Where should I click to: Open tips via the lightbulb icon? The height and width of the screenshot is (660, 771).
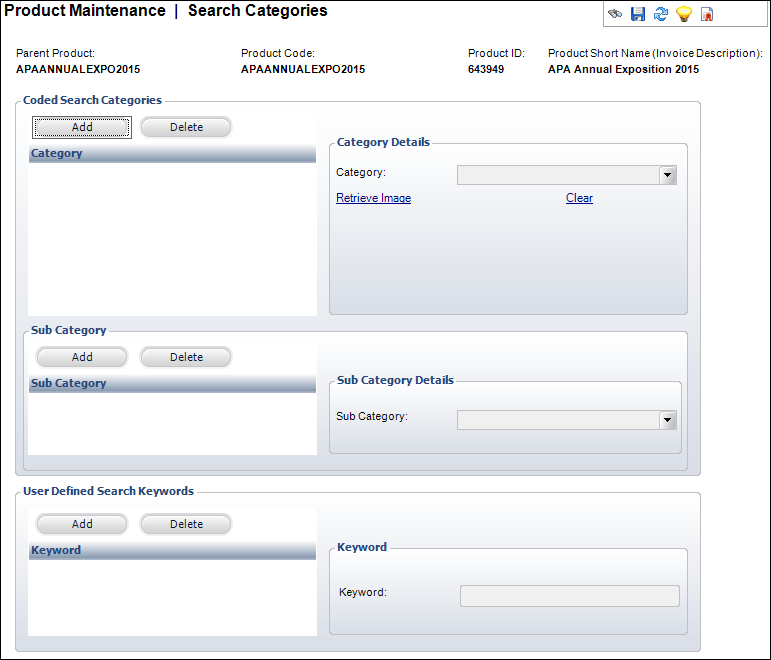[684, 14]
